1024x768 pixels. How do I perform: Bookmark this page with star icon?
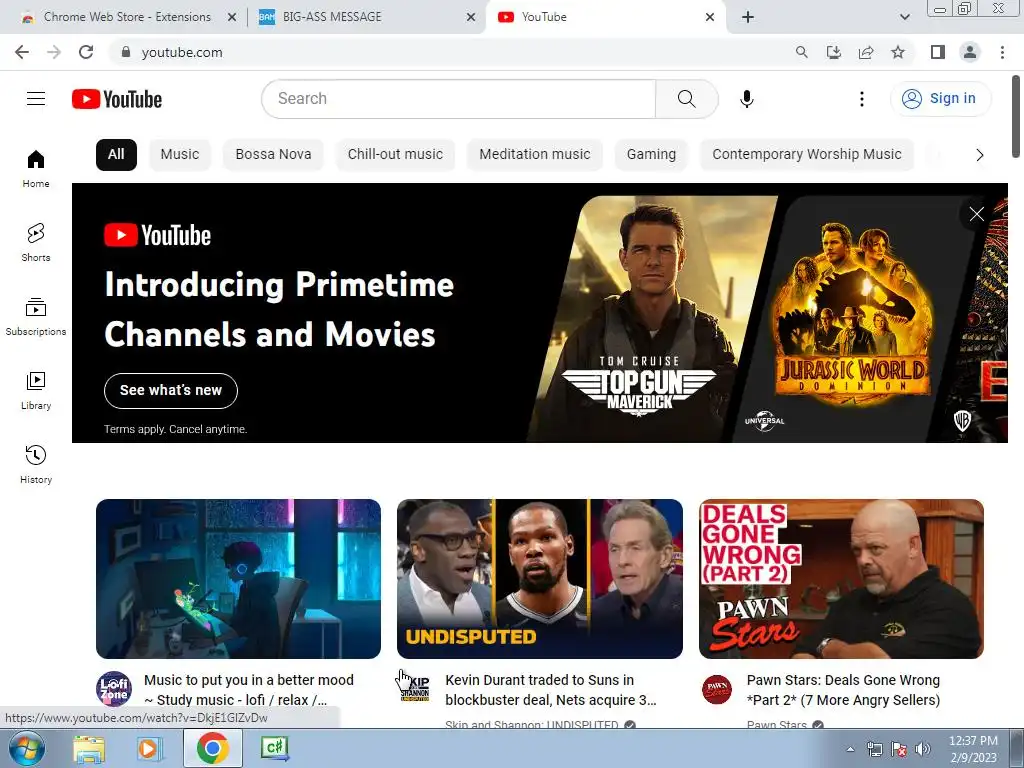898,52
